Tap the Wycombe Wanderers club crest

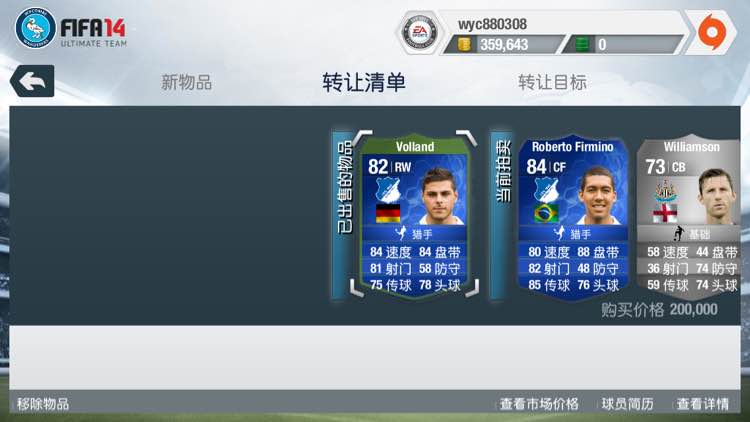click(35, 28)
